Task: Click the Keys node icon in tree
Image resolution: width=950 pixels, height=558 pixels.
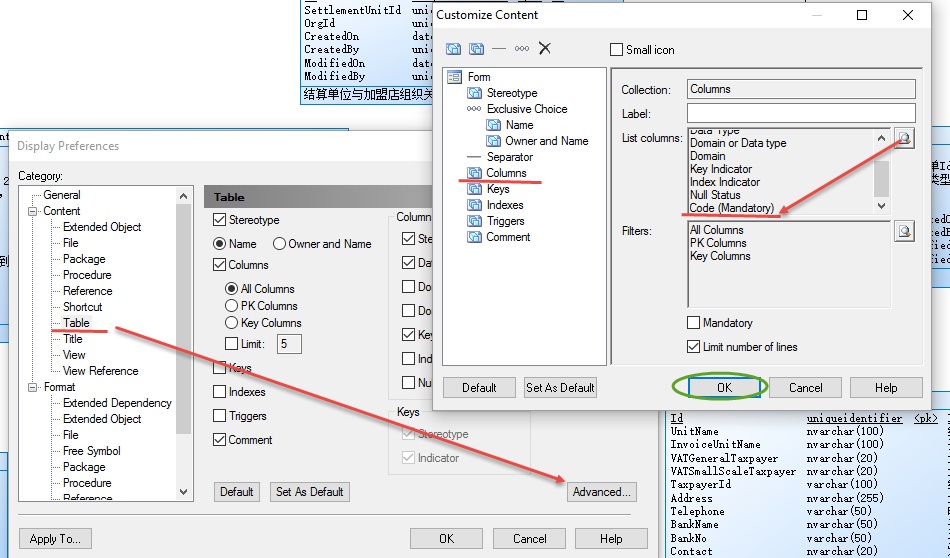Action: point(474,189)
